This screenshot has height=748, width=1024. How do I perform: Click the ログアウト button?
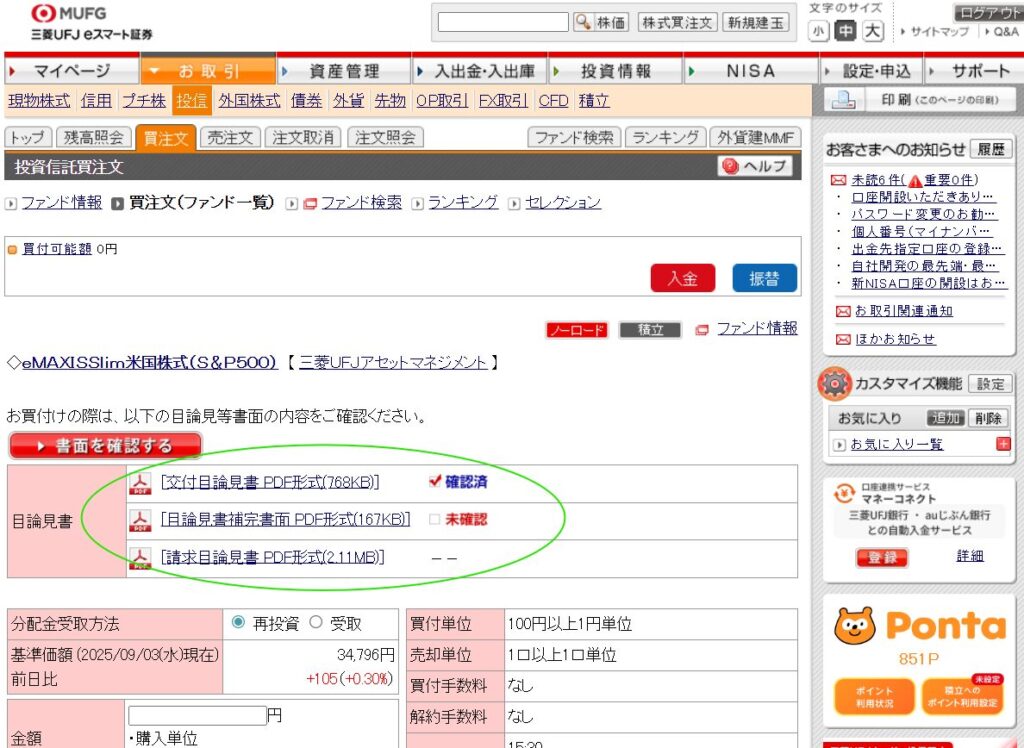pos(989,13)
